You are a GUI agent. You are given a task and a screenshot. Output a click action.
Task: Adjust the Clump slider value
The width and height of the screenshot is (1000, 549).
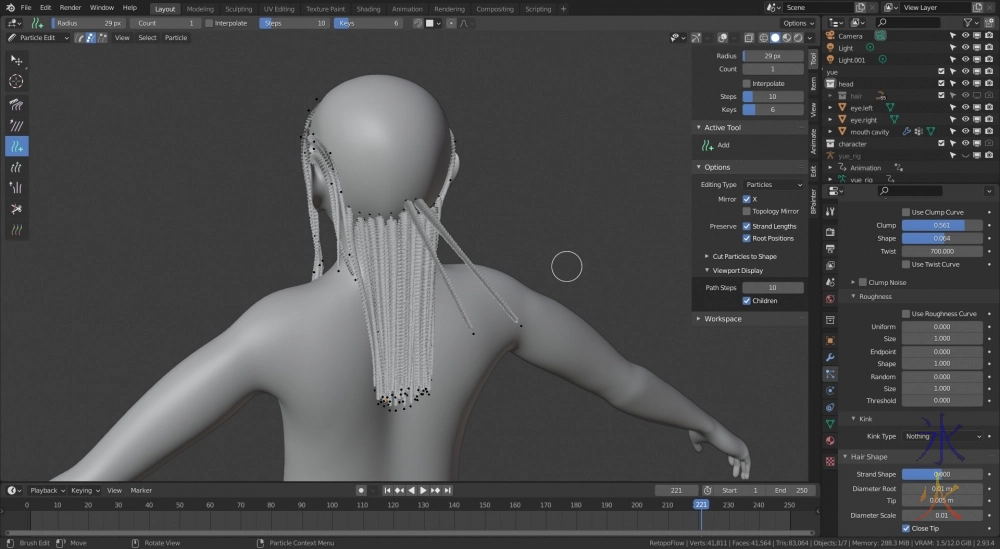click(x=942, y=226)
